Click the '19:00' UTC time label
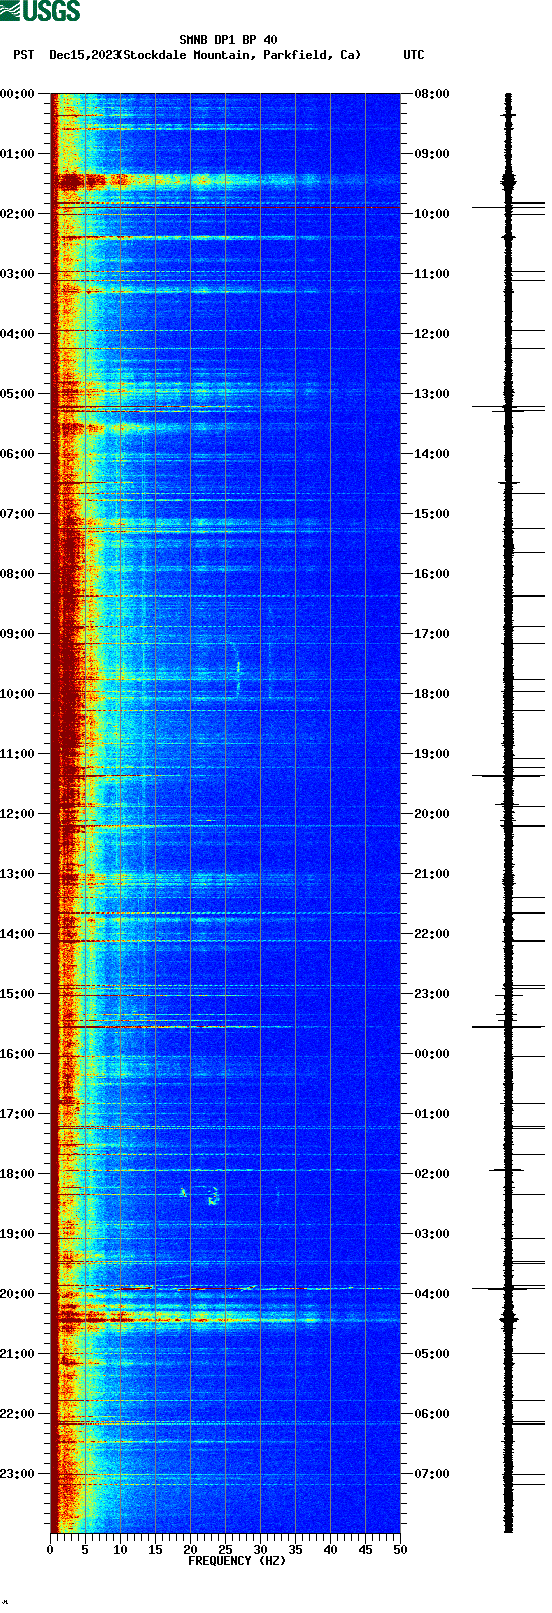The width and height of the screenshot is (552, 1613). coord(431,754)
